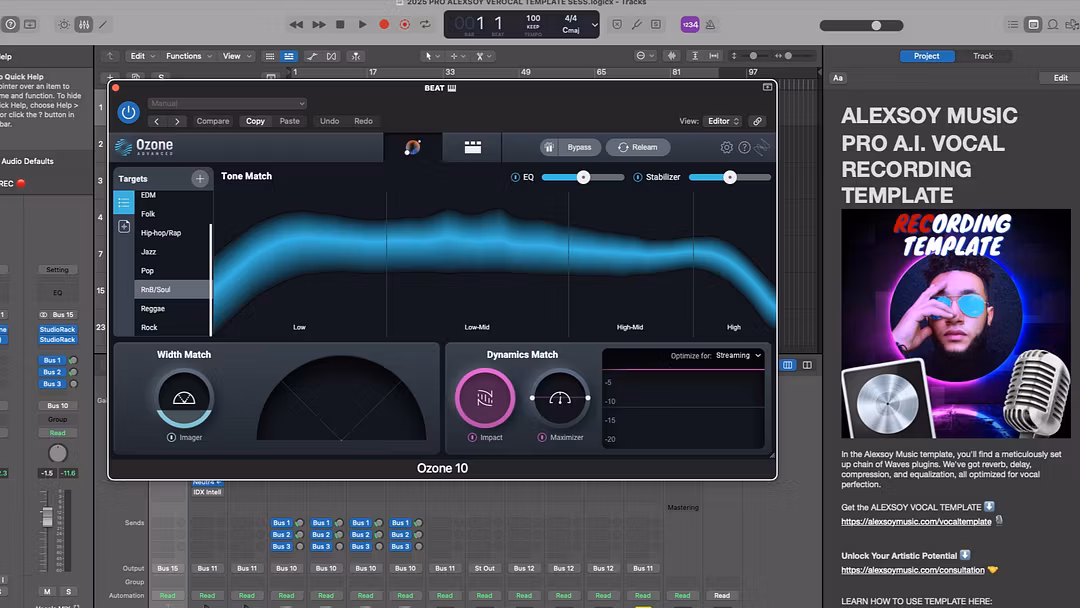Open the Functions menu in tracks area
Viewport: 1080px width, 608px height.
pos(189,56)
